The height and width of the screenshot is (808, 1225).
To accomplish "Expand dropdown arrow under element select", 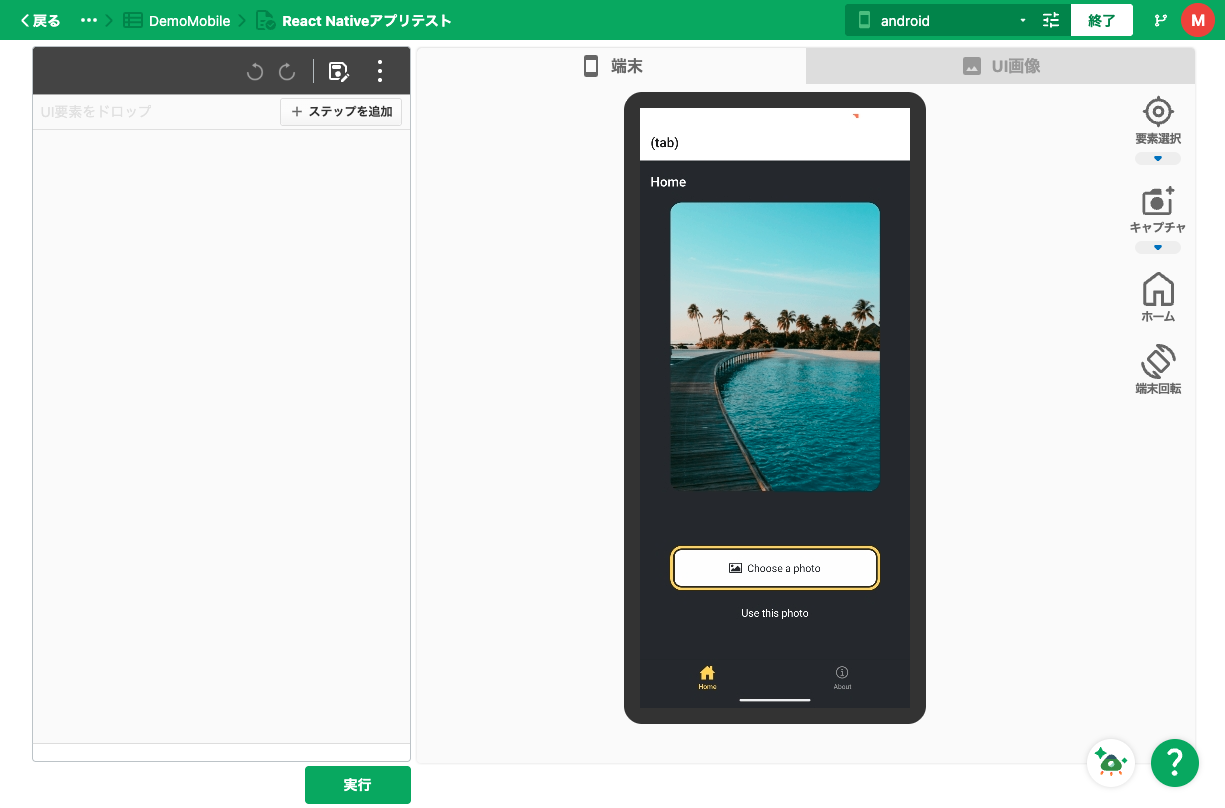I will click(1158, 159).
